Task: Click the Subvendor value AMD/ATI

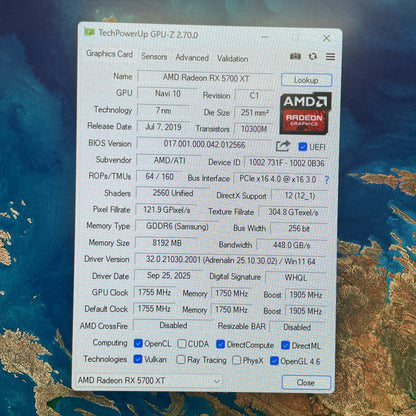Action: (x=169, y=160)
